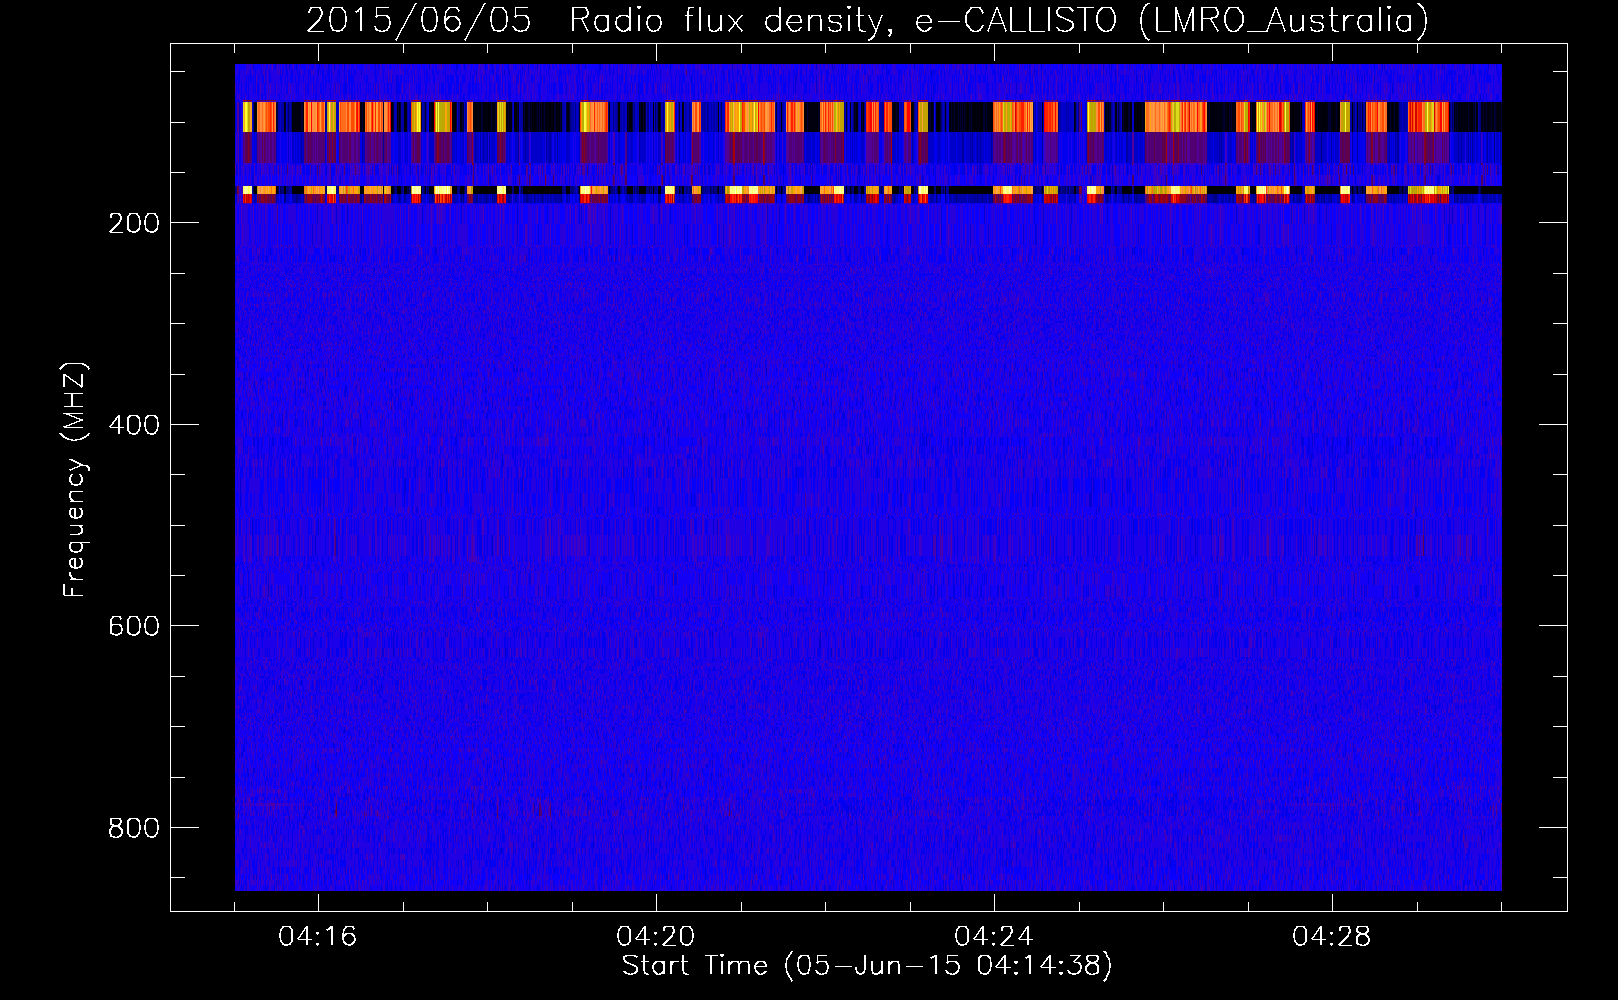Click the 'Frequency (MHZ)' axis label

click(75, 480)
